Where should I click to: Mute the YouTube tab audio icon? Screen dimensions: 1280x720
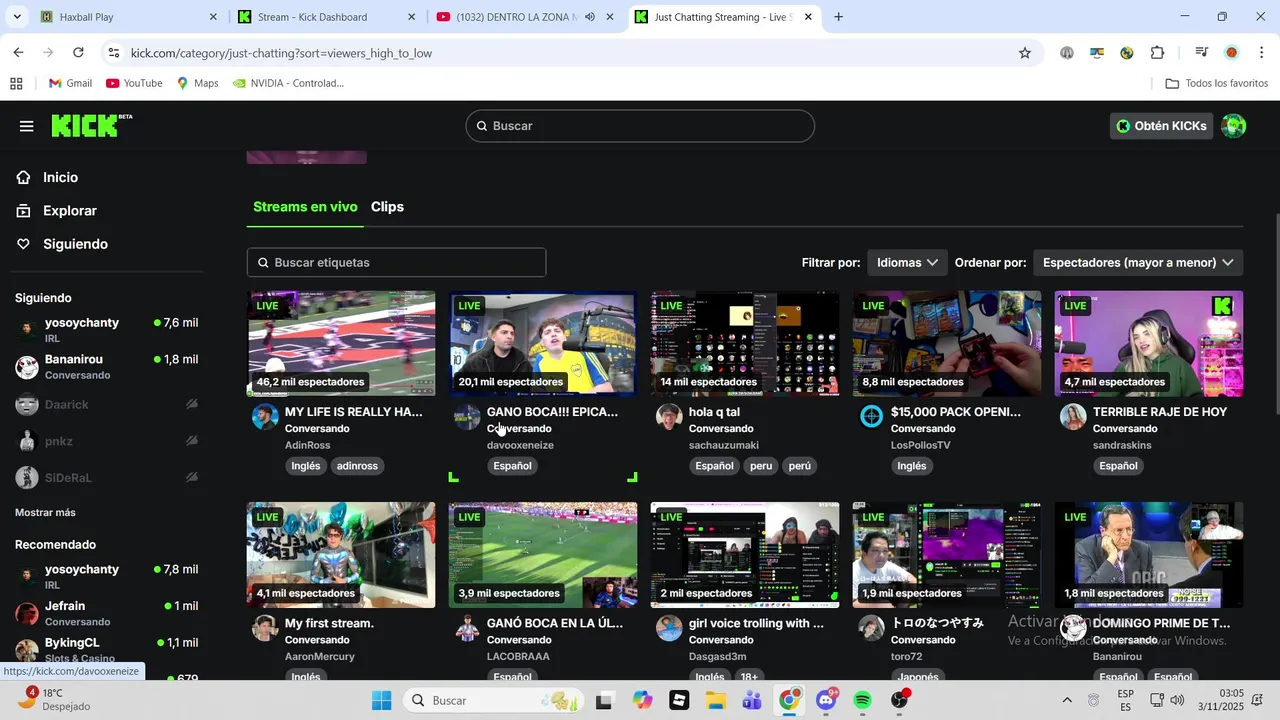pyautogui.click(x=589, y=17)
